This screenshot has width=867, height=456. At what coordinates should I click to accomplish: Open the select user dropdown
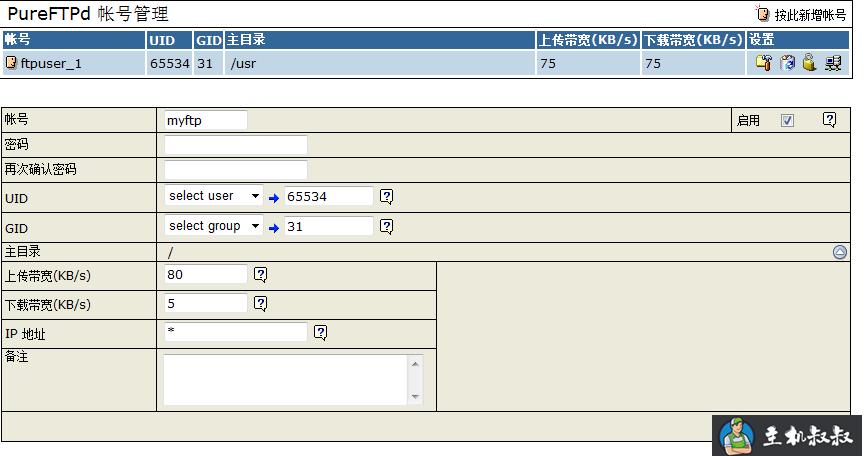pyautogui.click(x=213, y=196)
